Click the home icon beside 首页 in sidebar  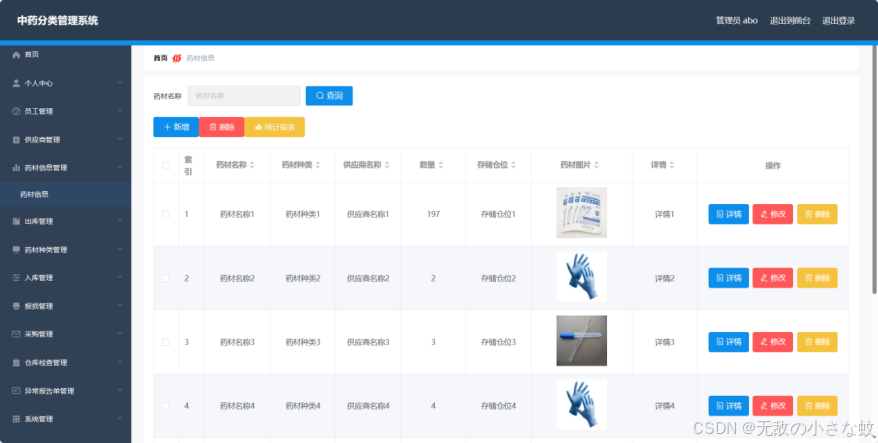point(16,54)
